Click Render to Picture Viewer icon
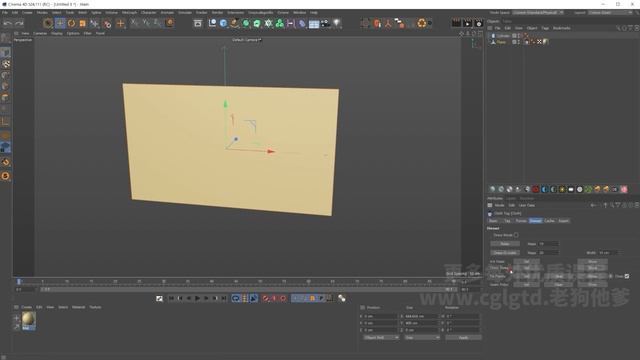Viewport: 640px width, 360px height. pyautogui.click(x=467, y=23)
